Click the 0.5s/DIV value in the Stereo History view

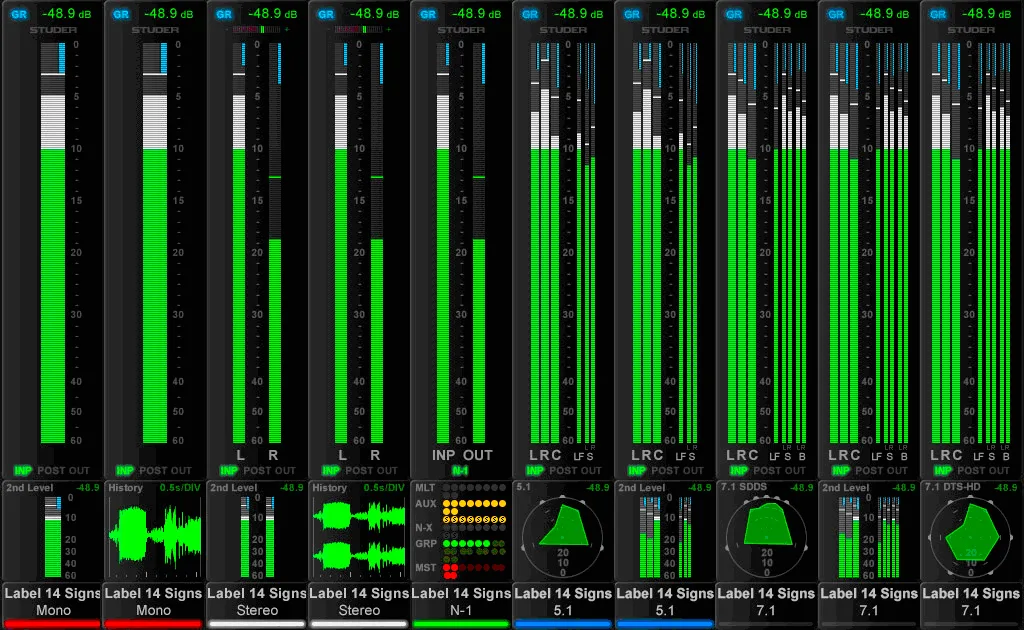click(x=384, y=488)
